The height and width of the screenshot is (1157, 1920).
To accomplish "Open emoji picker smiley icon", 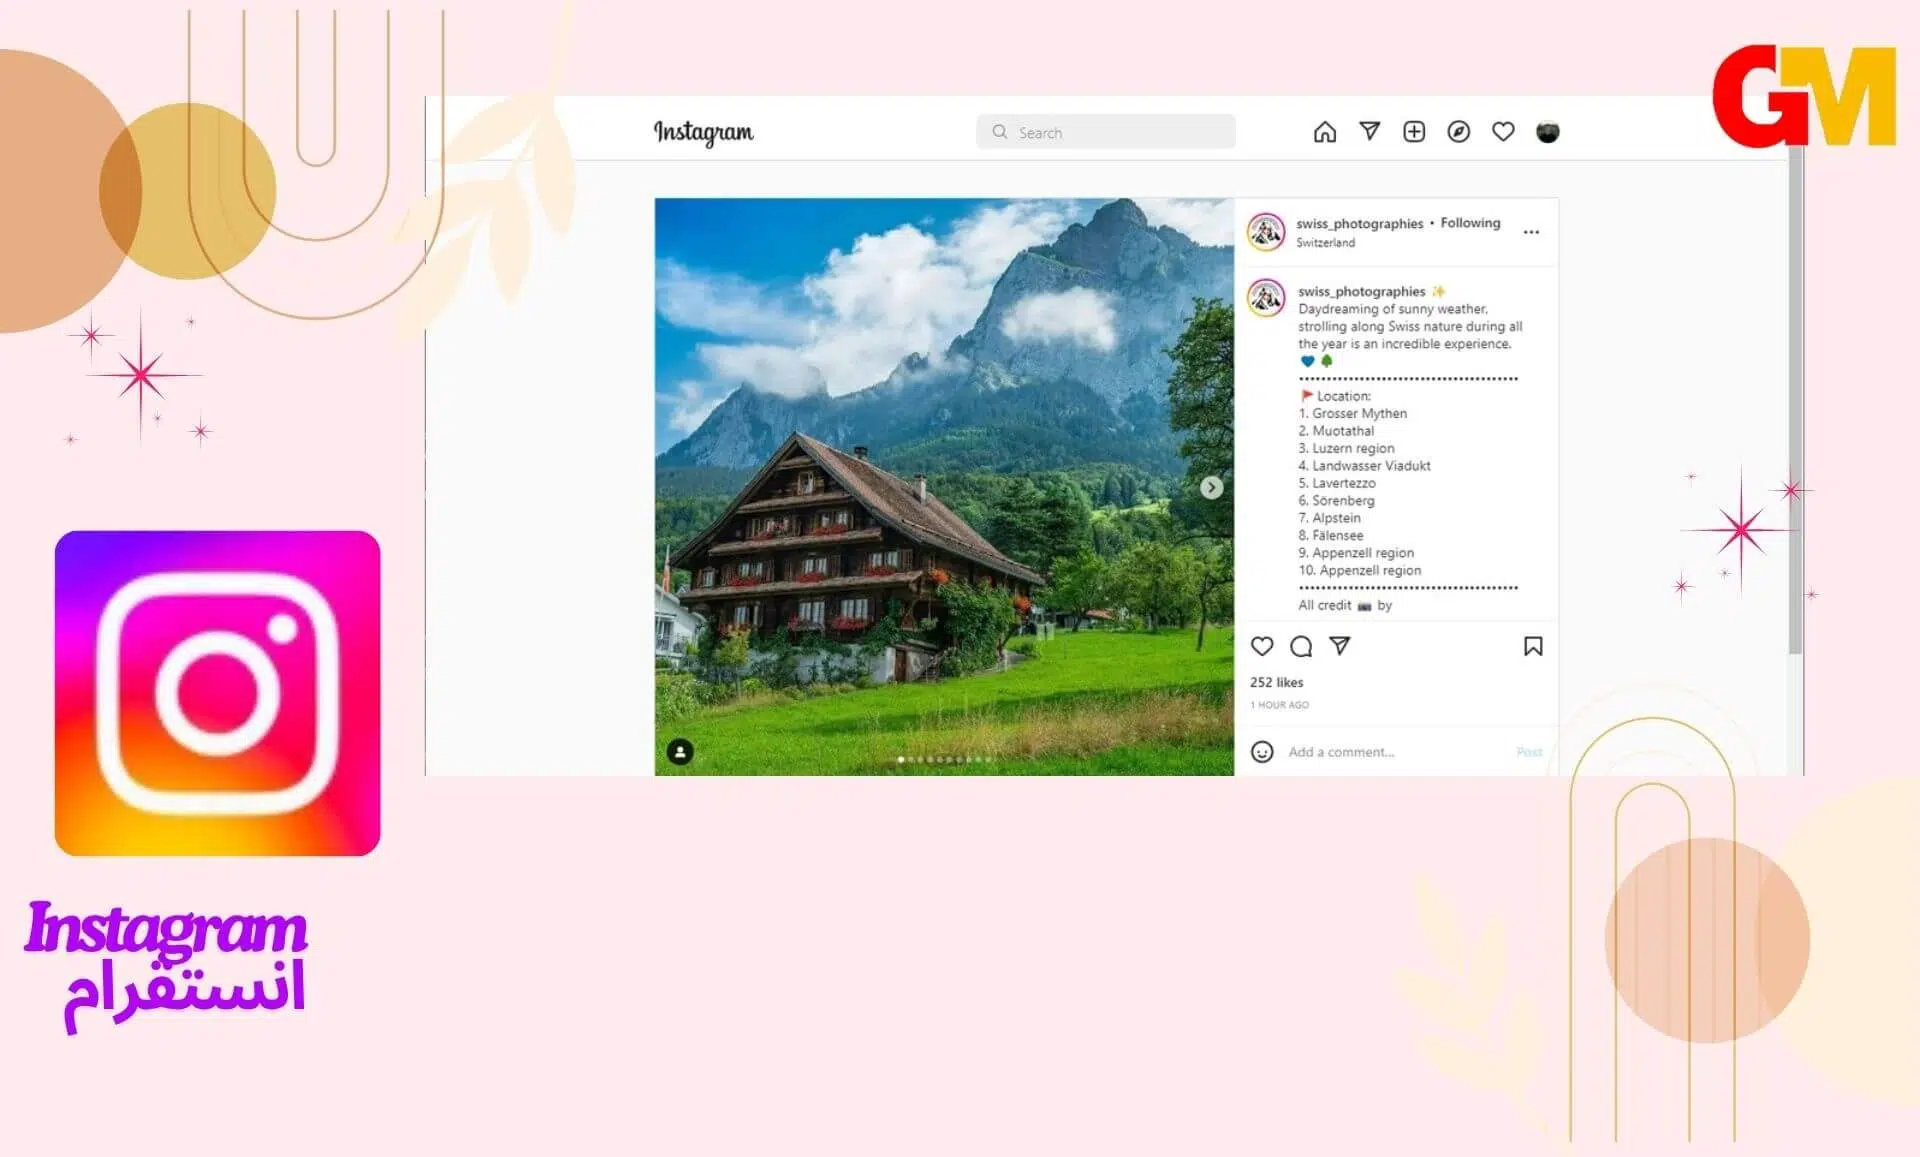I will click(1262, 751).
